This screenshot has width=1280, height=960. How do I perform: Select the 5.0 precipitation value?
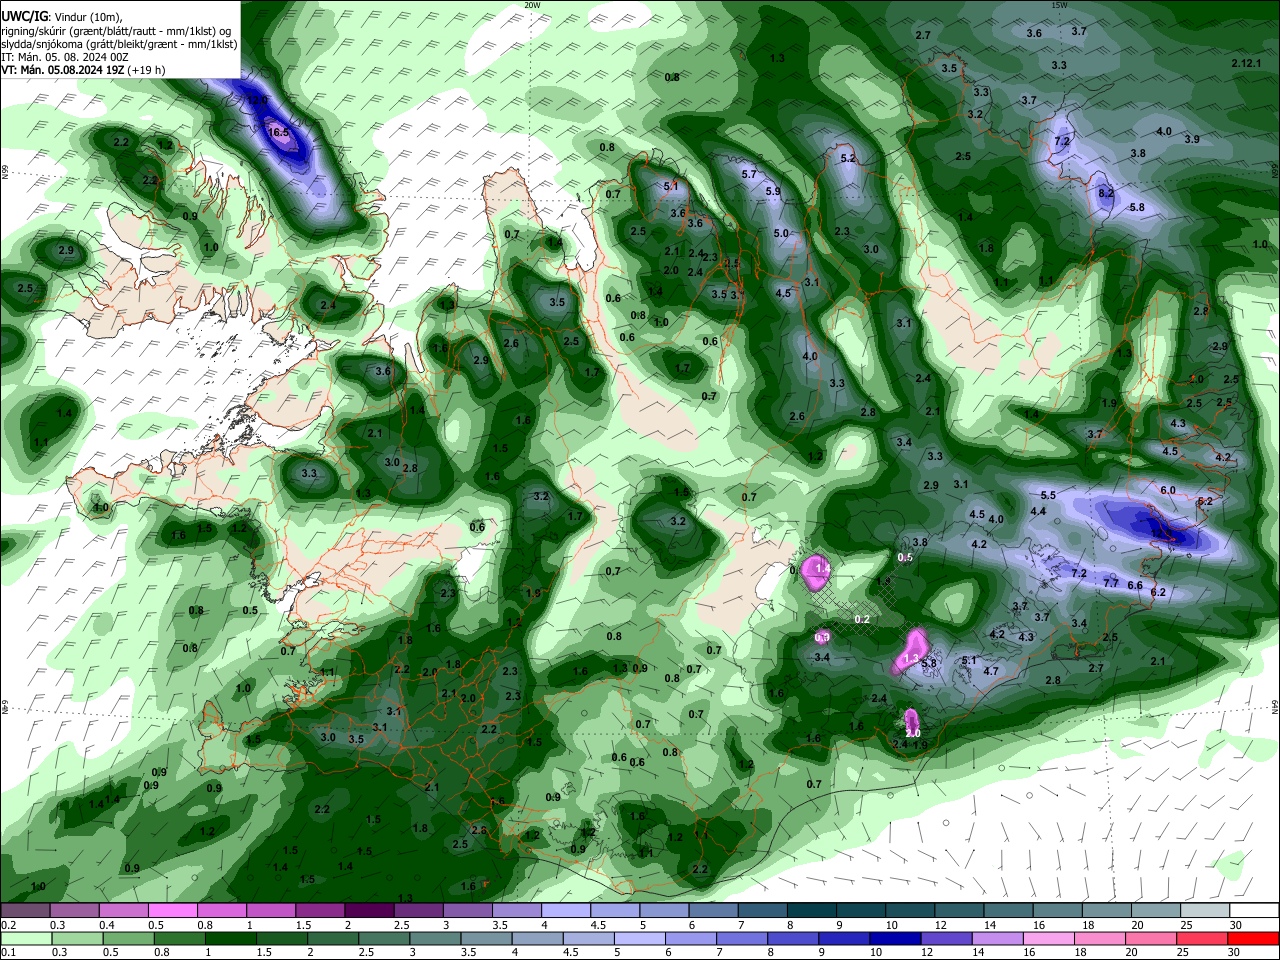[781, 234]
